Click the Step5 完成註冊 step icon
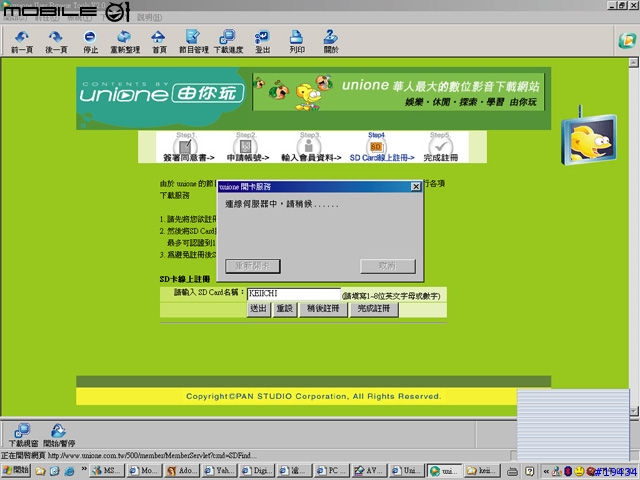Screen dimensions: 640x480 440,147
